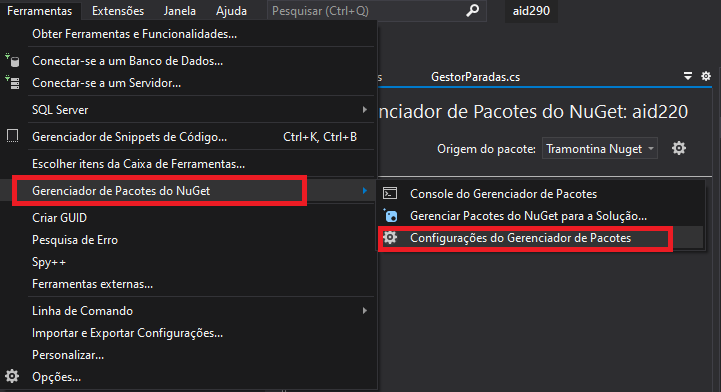Click the gear icon beside Configurações do Gerenciador de Pacotes

[x=390, y=238]
